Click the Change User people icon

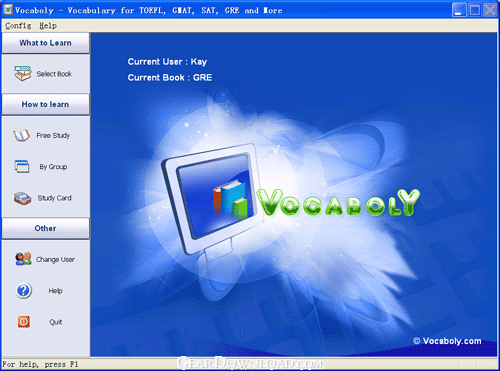(x=23, y=259)
